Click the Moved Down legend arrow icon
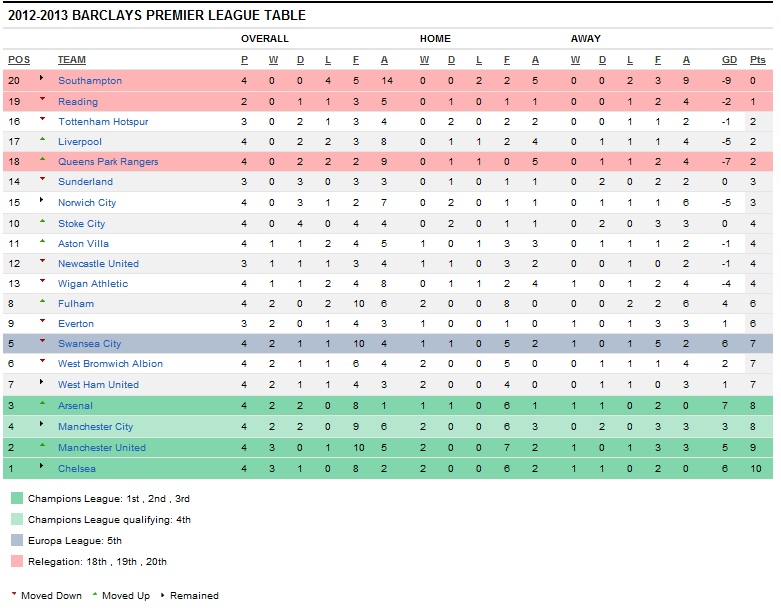 14,595
